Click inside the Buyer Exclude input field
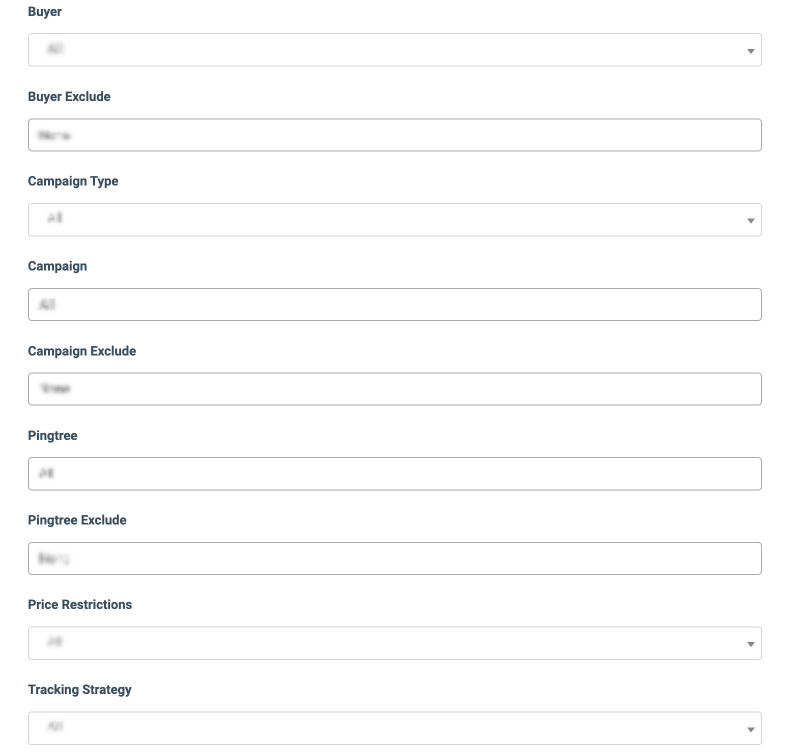This screenshot has width=788, height=753. point(394,135)
